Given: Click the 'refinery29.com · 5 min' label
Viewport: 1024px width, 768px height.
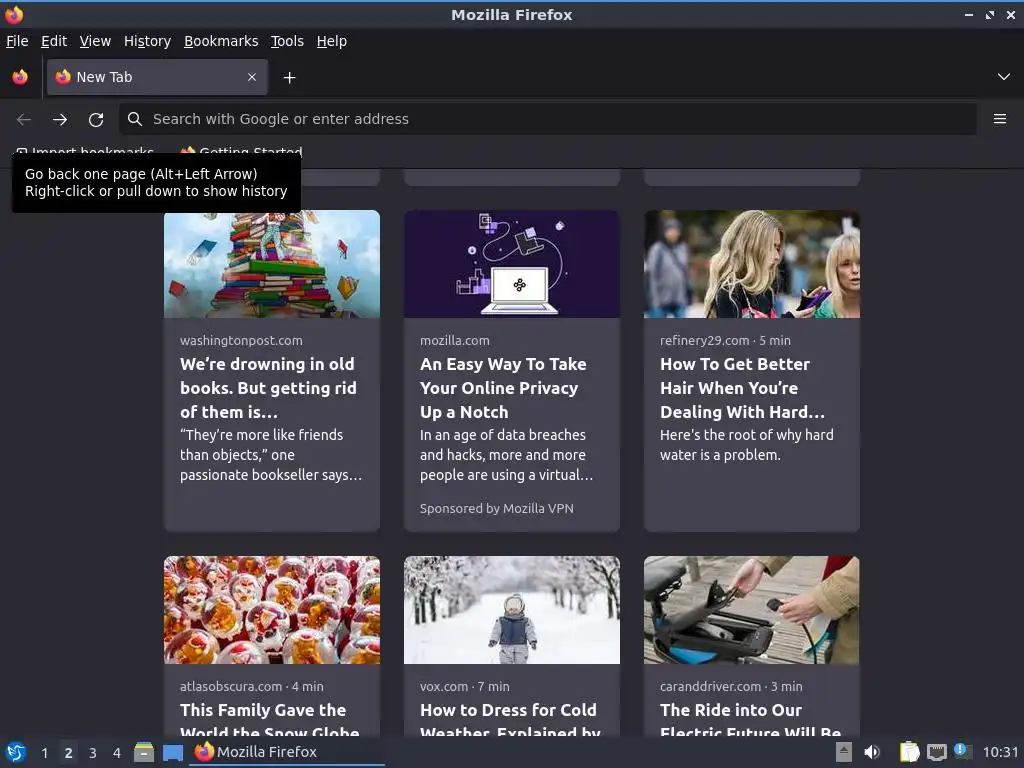Looking at the screenshot, I should [x=725, y=340].
